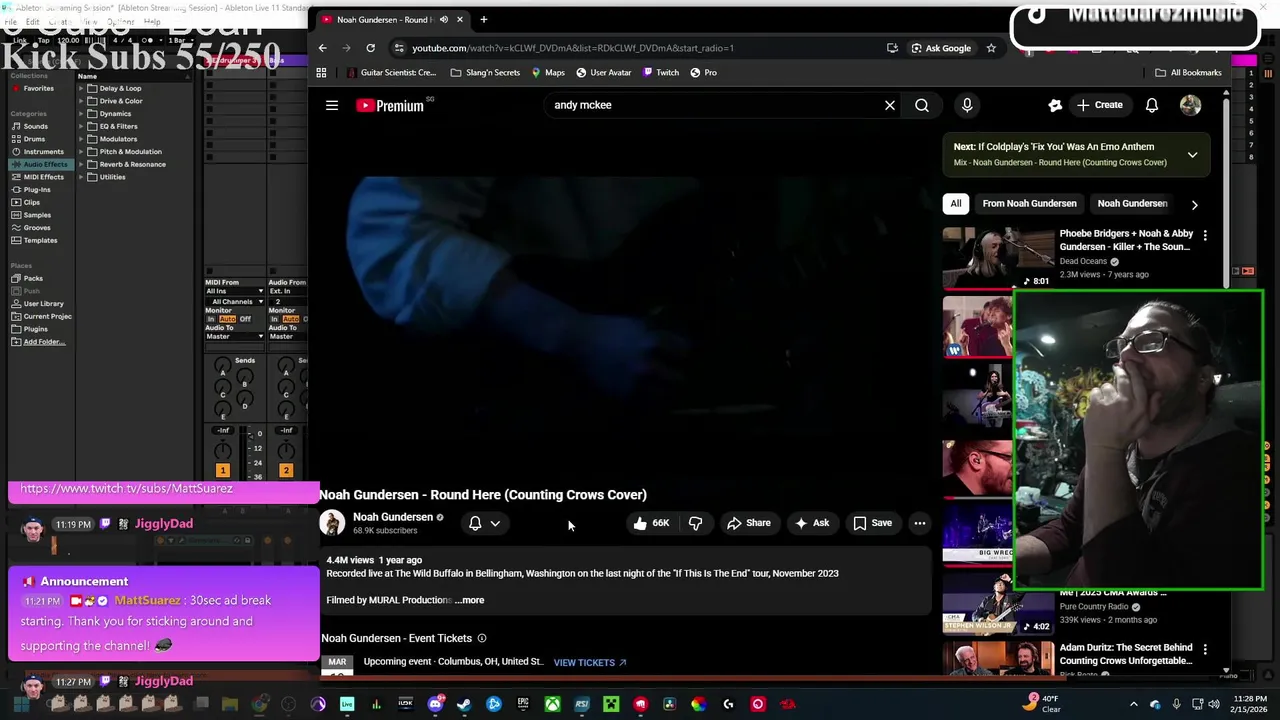
Task: Click the YouTube Premium logo
Action: 390,105
